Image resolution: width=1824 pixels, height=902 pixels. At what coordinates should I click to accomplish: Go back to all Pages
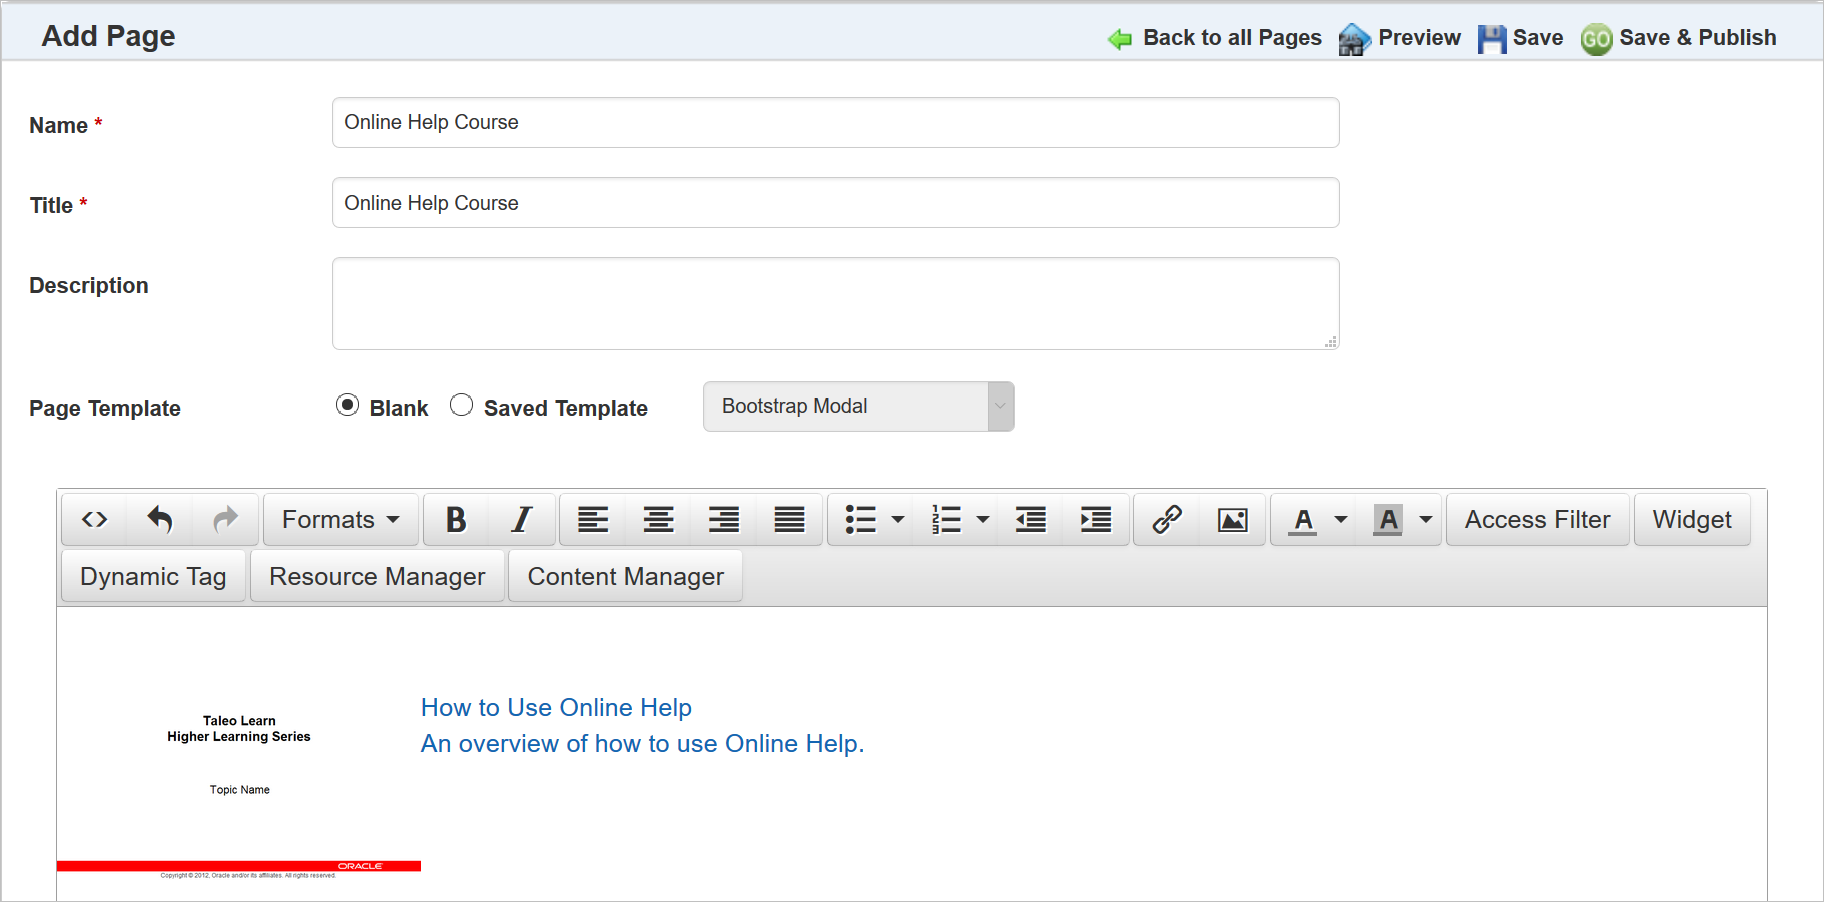click(1215, 38)
